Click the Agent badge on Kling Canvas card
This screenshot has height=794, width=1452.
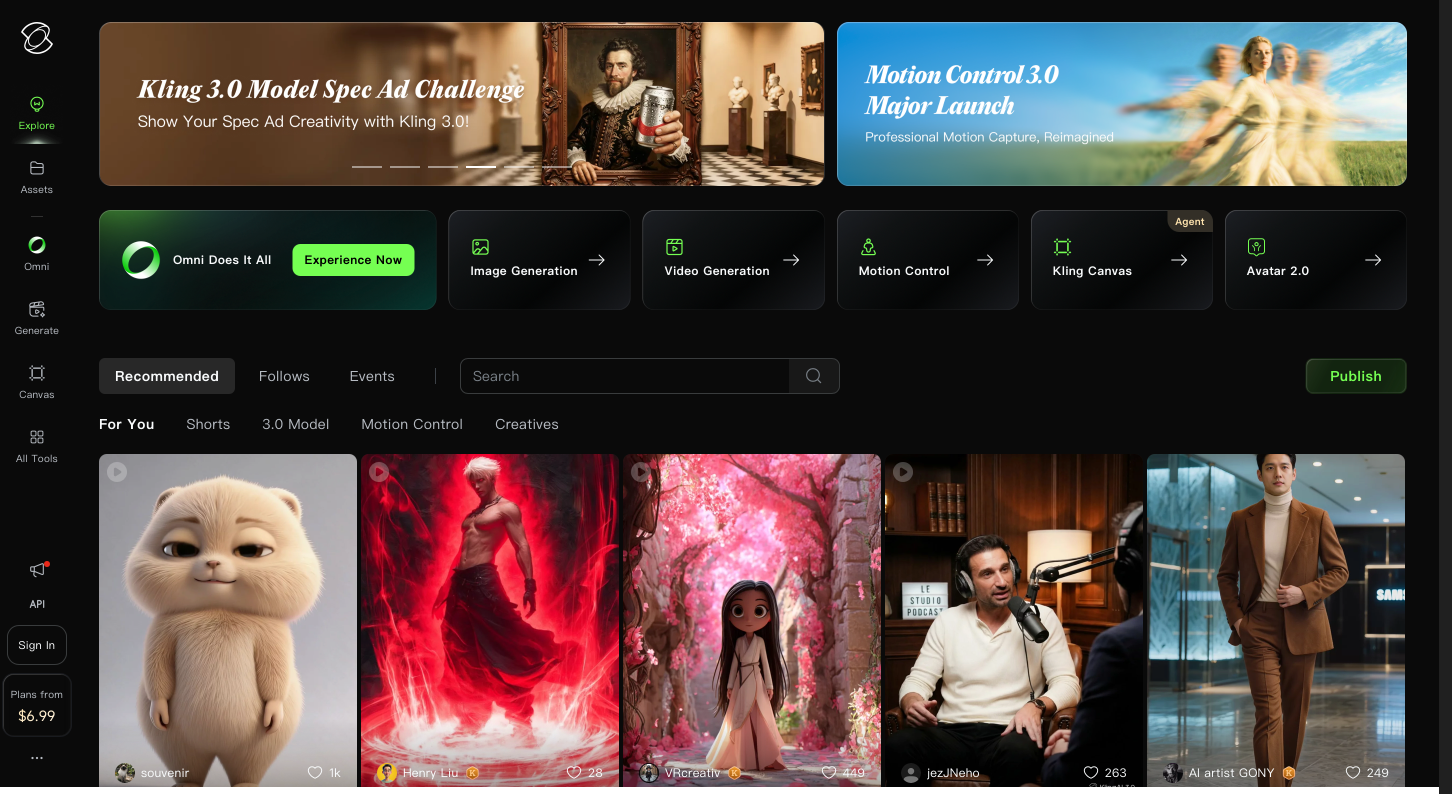(x=1190, y=221)
